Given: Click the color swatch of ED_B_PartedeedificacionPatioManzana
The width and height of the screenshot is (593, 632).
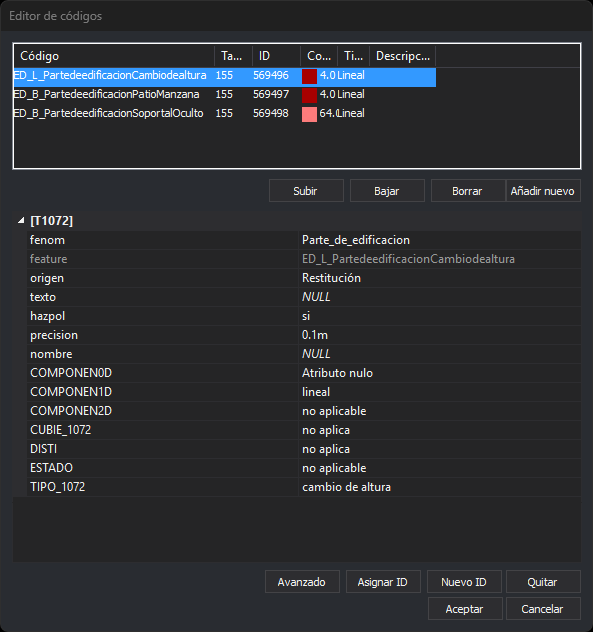Looking at the screenshot, I should (x=309, y=95).
